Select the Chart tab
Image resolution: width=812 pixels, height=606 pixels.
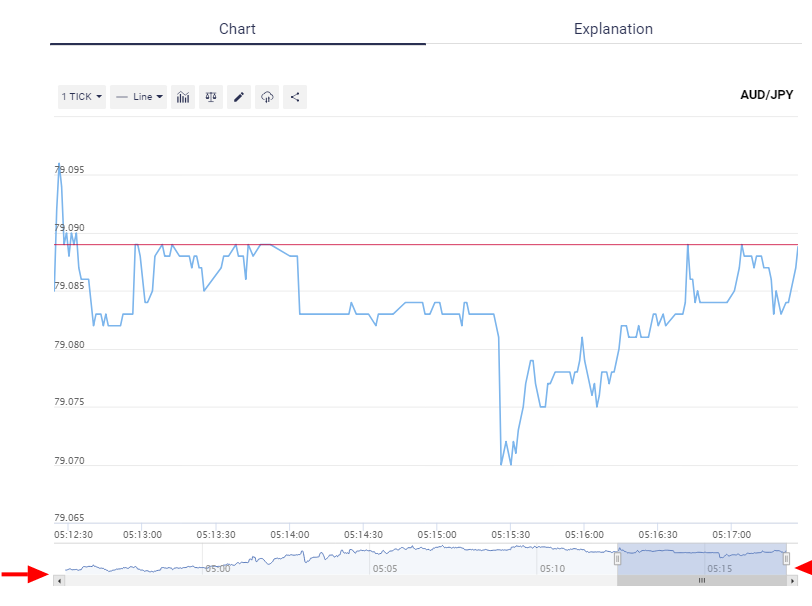pos(237,29)
